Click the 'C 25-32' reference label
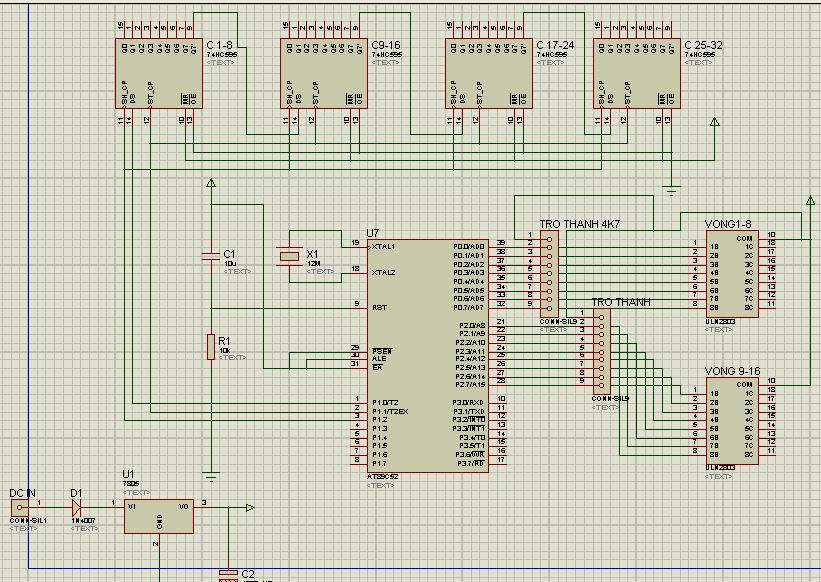Viewport: 821px width, 582px height. pos(703,46)
